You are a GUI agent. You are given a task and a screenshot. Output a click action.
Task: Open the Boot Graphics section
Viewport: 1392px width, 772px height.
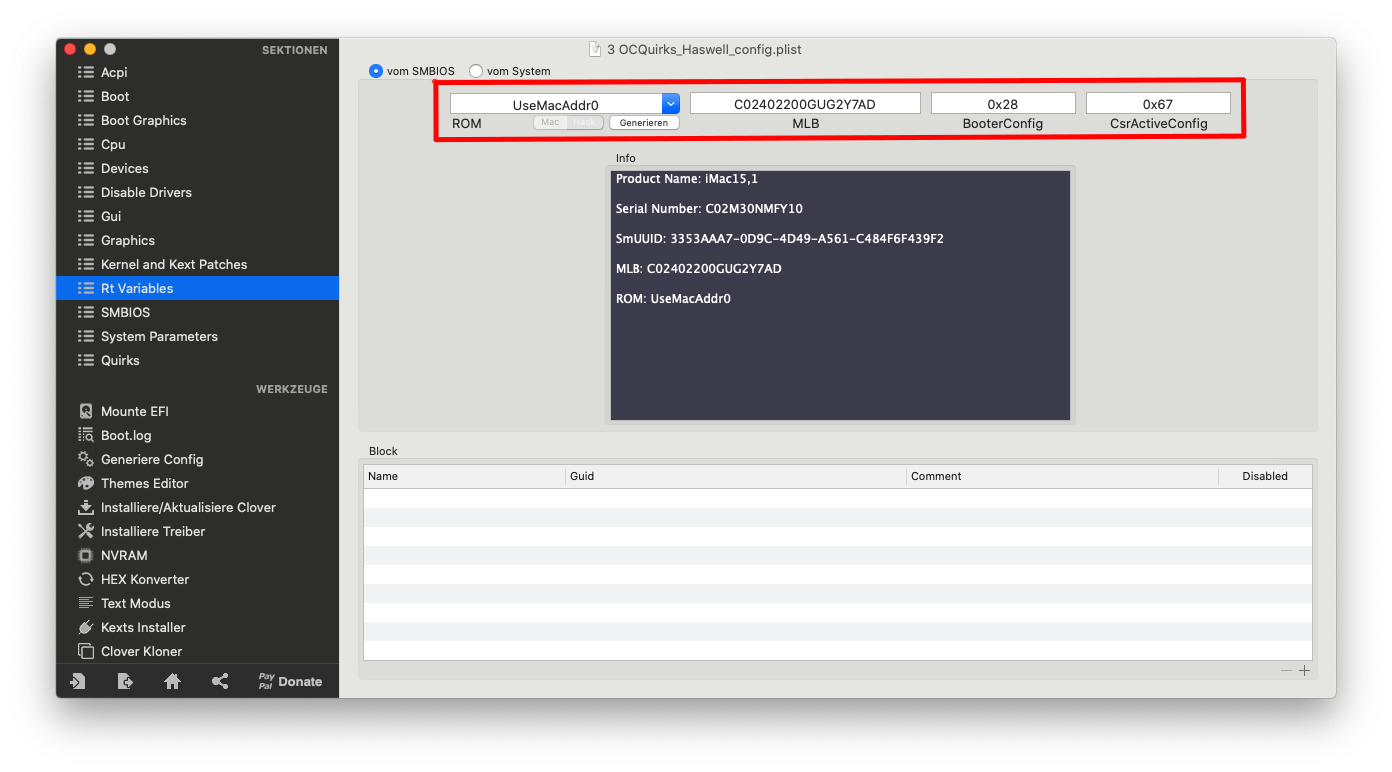coord(197,120)
